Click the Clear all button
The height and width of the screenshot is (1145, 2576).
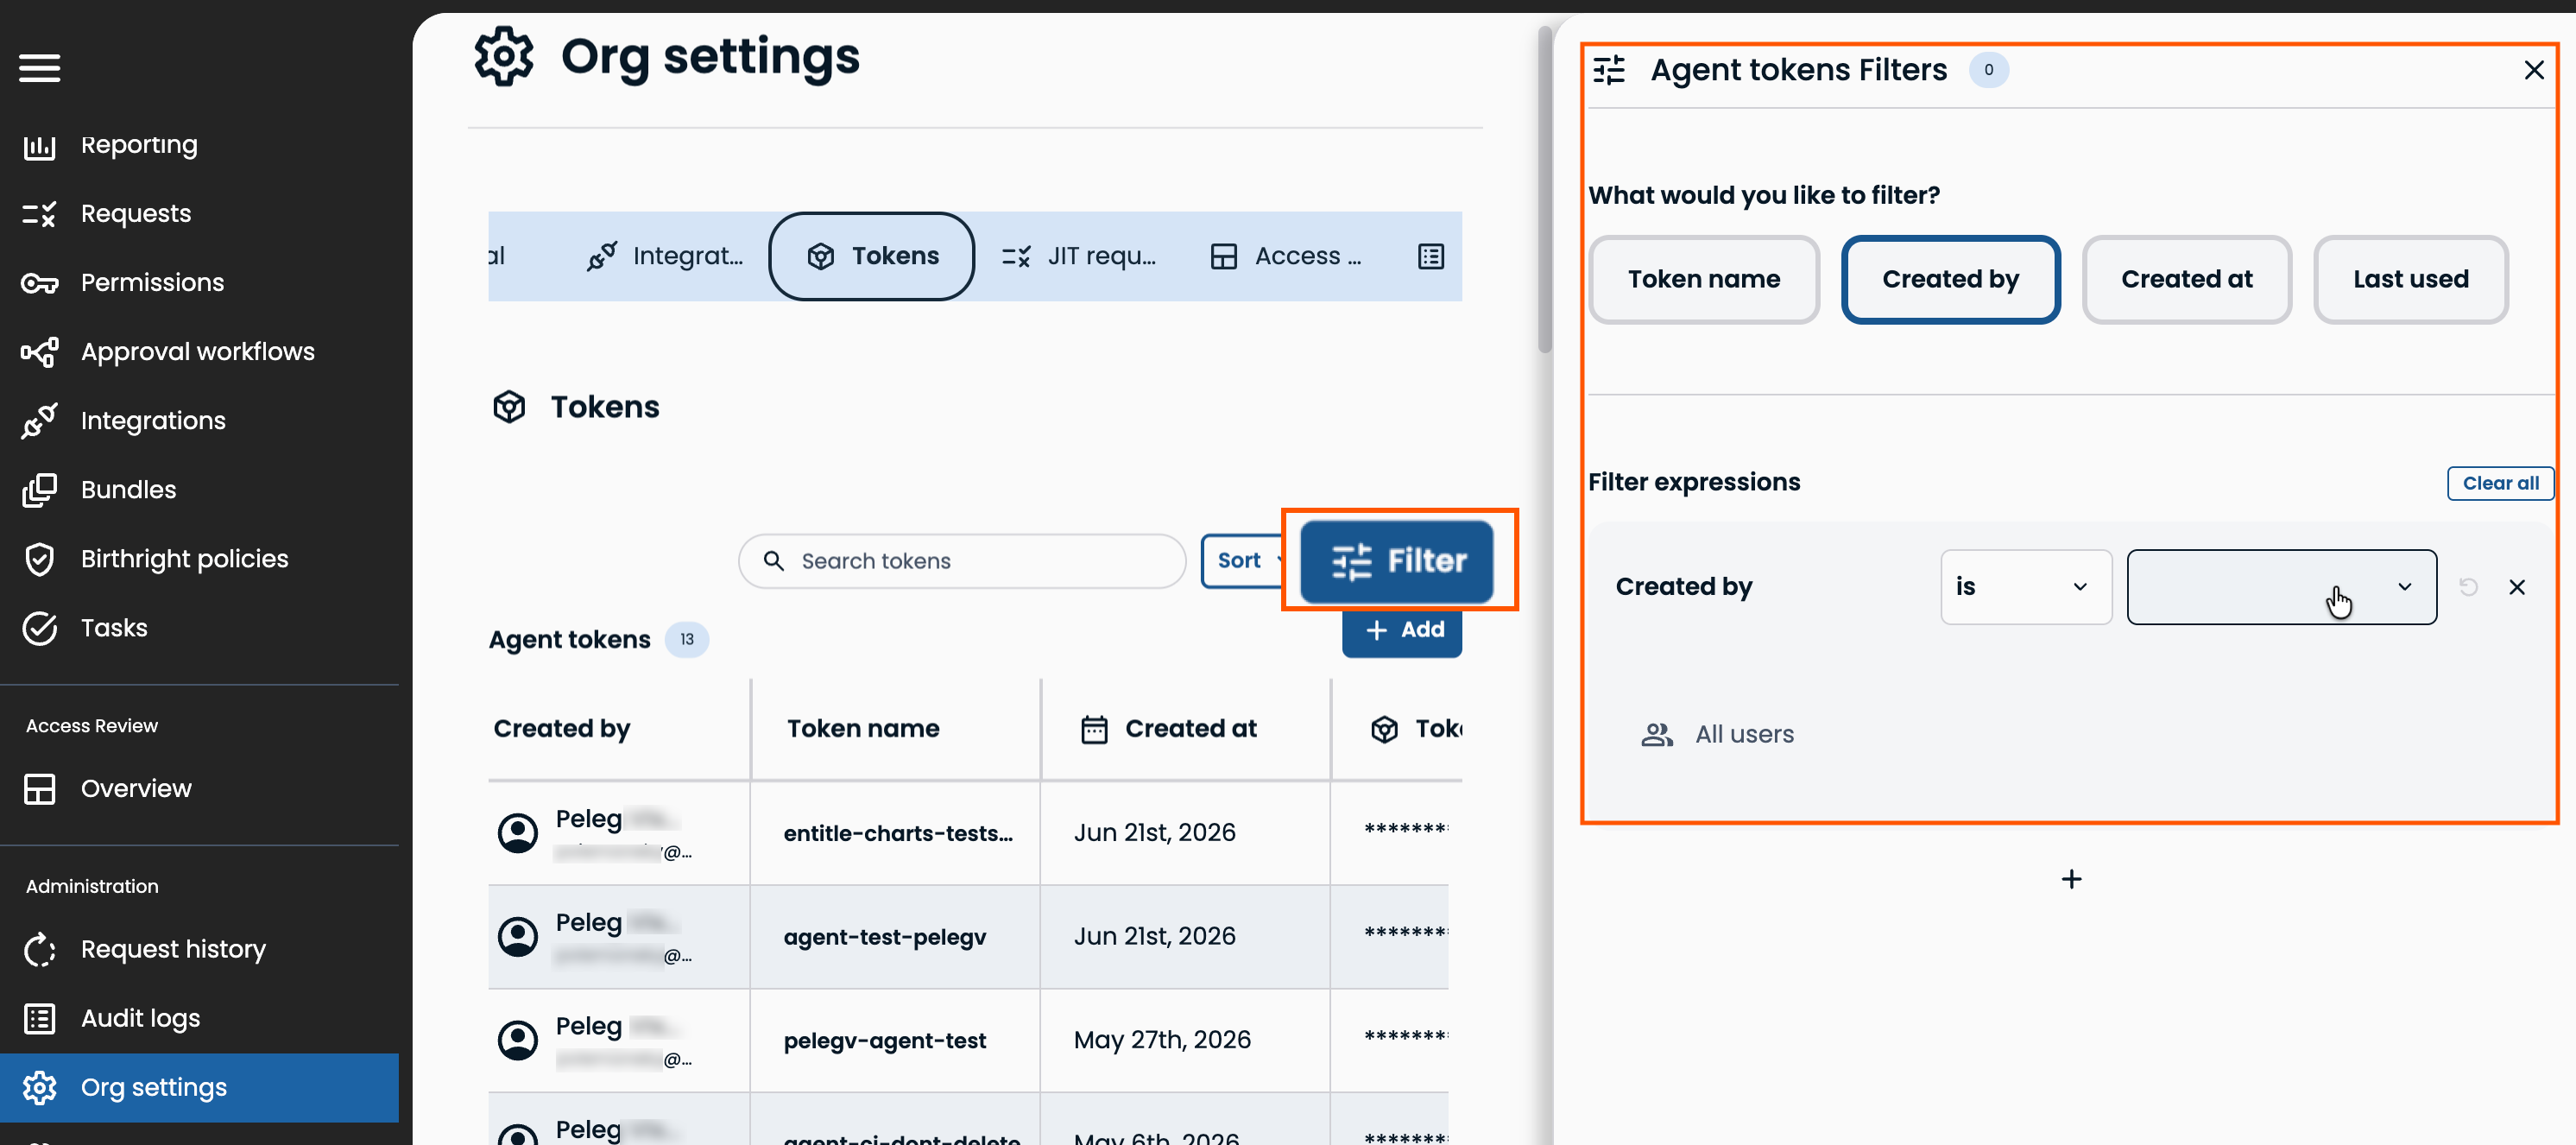2500,483
